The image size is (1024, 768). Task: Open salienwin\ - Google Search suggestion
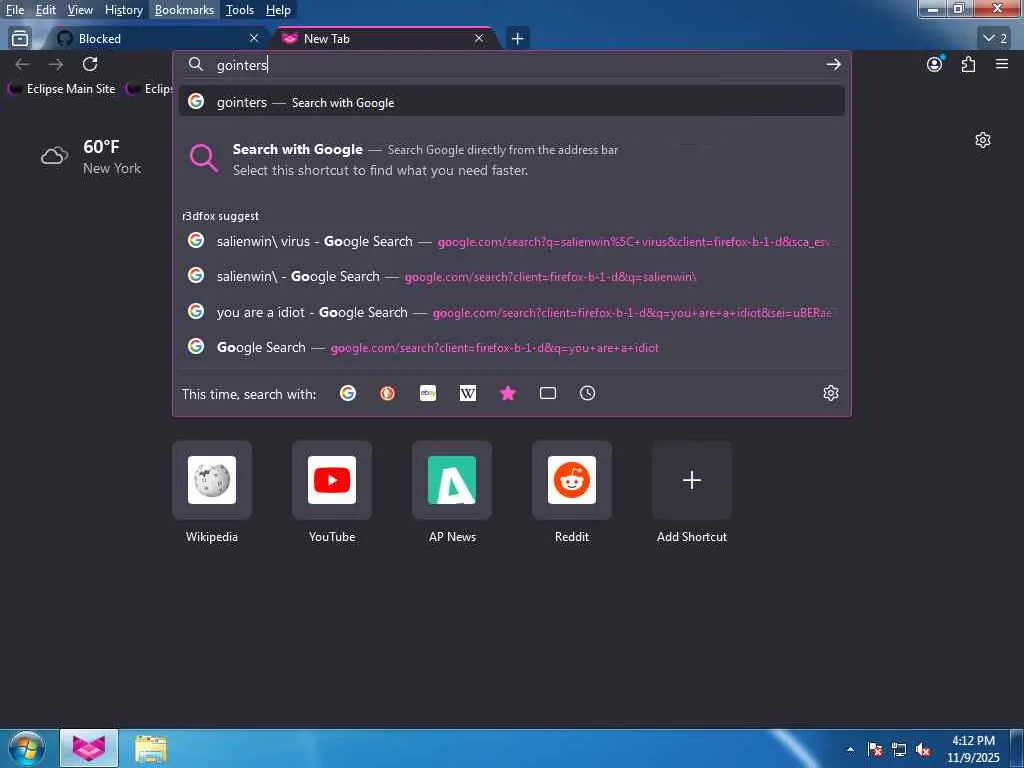pos(511,276)
